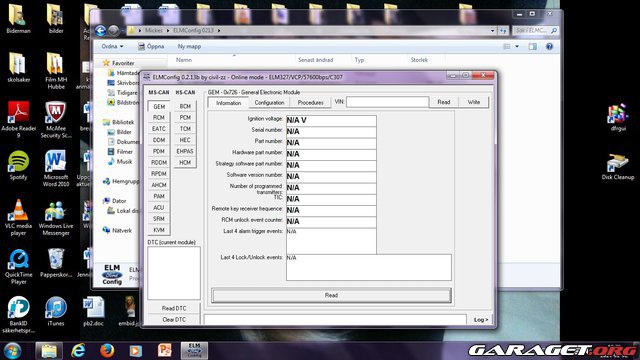Click the Read DTC button

174,308
